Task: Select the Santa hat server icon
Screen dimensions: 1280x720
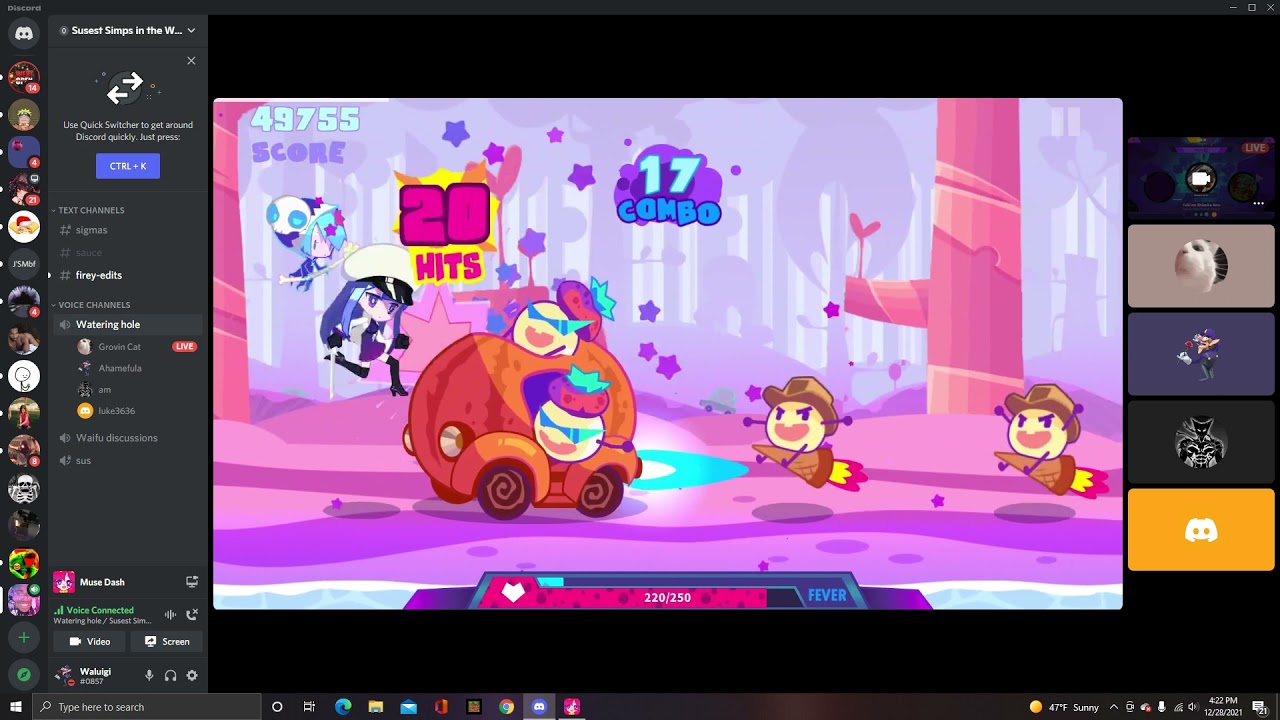Action: point(24,226)
